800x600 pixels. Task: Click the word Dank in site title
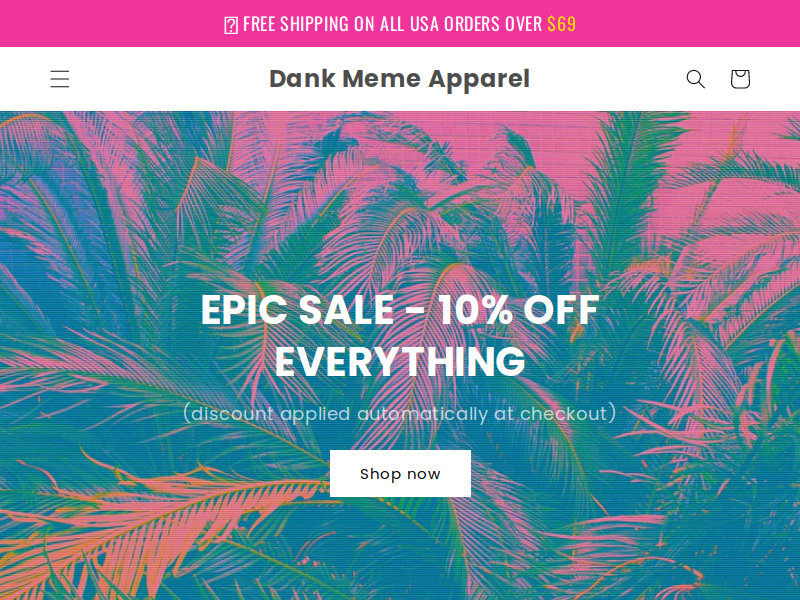point(302,79)
